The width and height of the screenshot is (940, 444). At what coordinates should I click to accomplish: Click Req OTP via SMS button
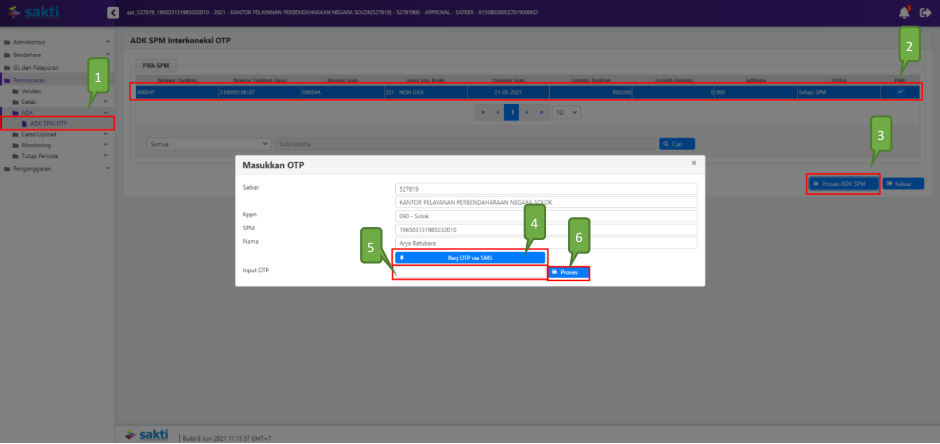(x=470, y=257)
